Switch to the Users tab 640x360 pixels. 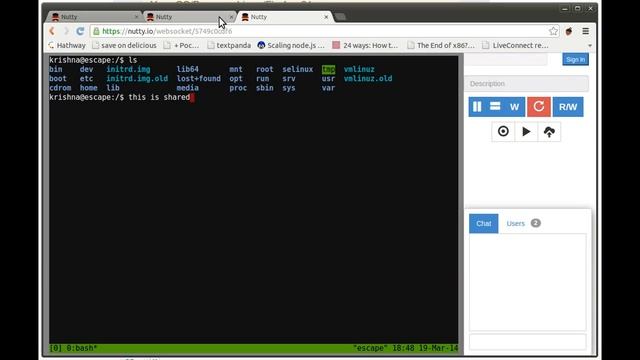[516, 224]
